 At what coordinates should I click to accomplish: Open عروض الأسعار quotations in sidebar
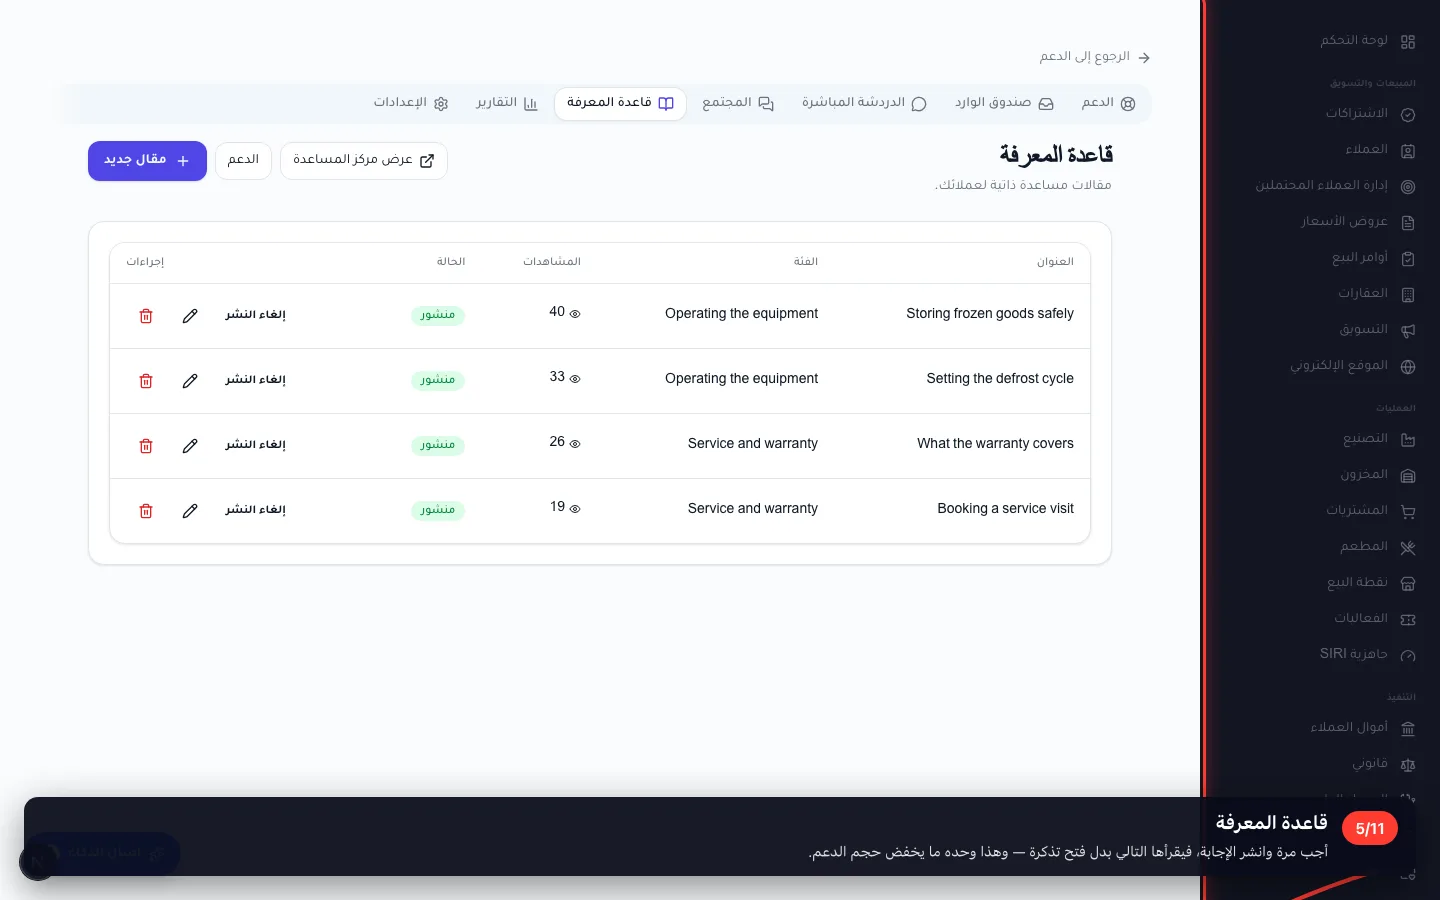pyautogui.click(x=1357, y=222)
